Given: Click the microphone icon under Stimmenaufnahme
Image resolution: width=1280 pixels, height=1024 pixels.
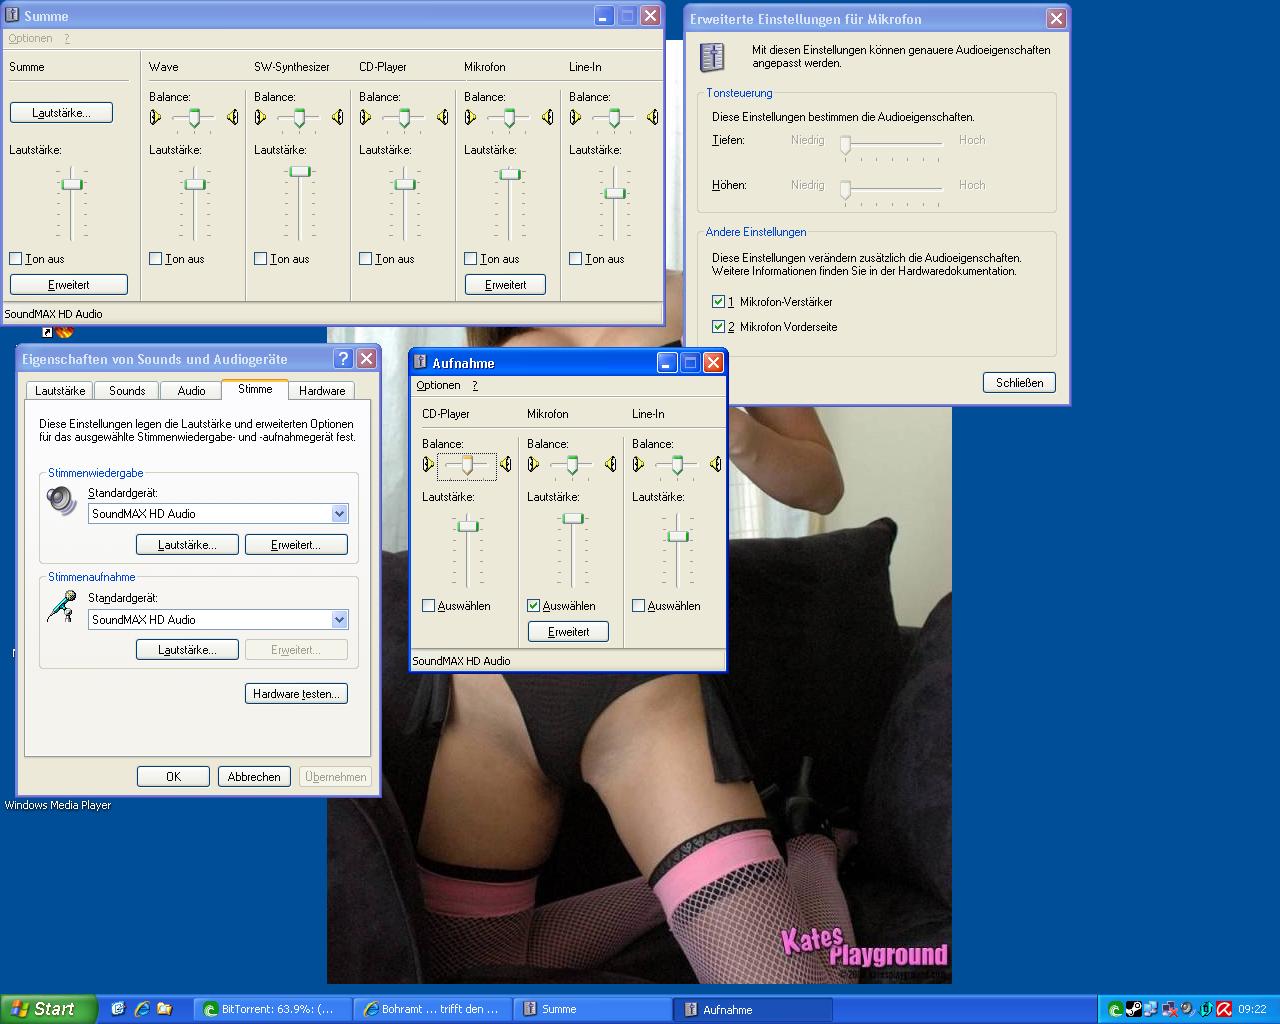Looking at the screenshot, I should (x=61, y=606).
